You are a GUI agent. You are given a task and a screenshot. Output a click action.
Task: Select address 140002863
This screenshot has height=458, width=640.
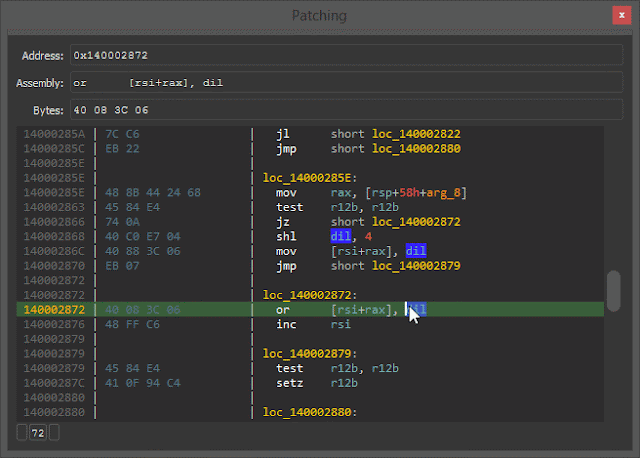pos(54,207)
